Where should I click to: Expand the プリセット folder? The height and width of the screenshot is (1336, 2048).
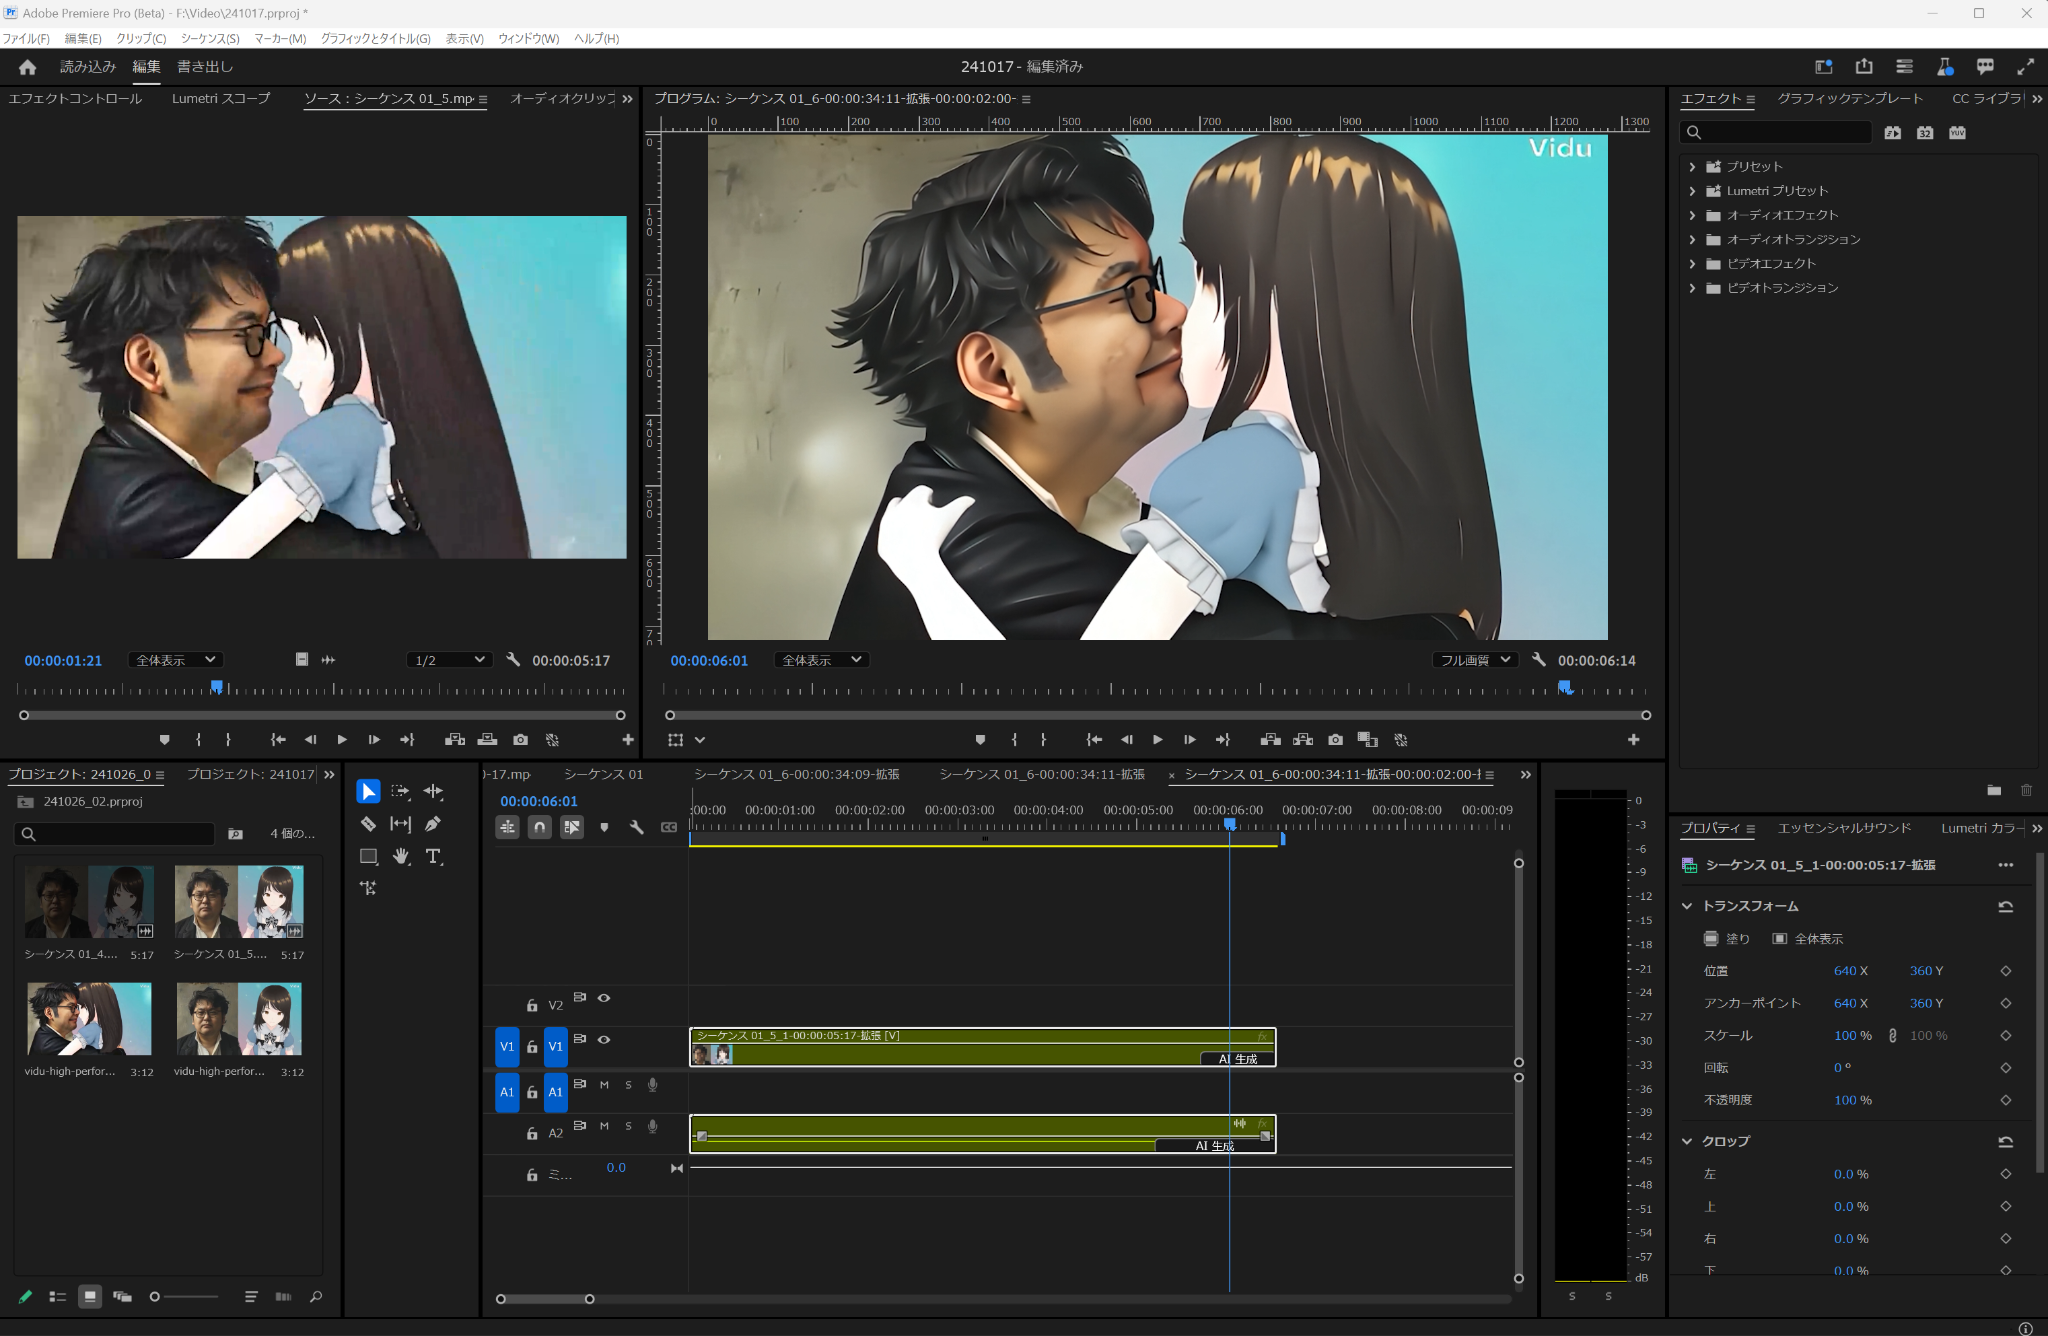pos(1692,167)
